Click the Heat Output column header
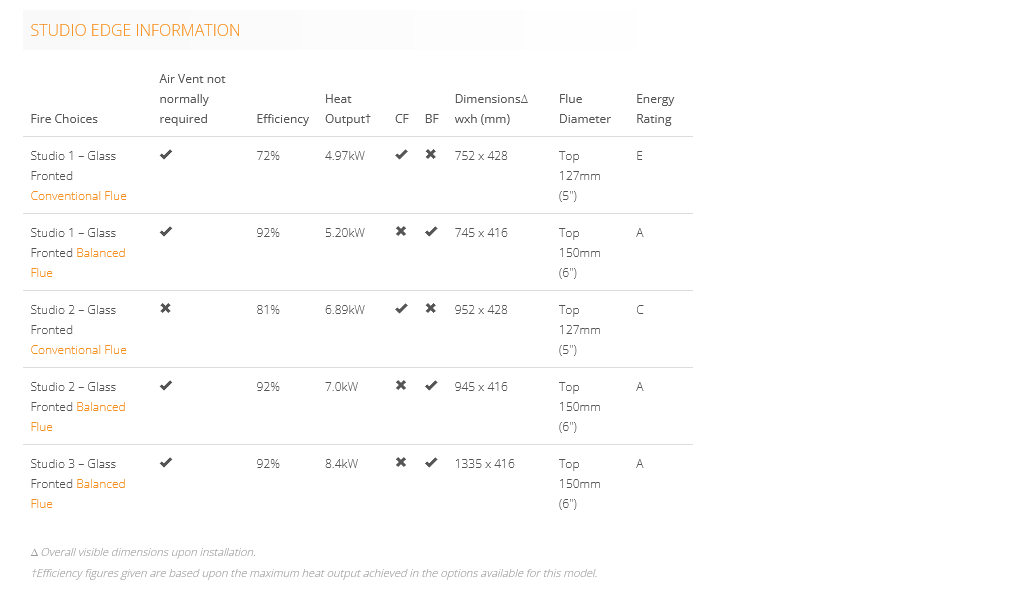This screenshot has height=590, width=1030. click(x=347, y=109)
